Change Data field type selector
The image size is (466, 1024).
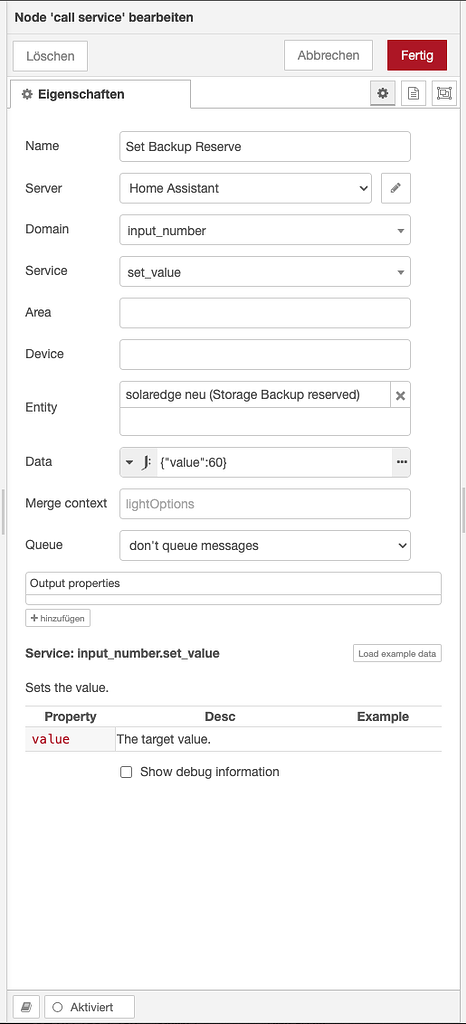pyautogui.click(x=139, y=462)
